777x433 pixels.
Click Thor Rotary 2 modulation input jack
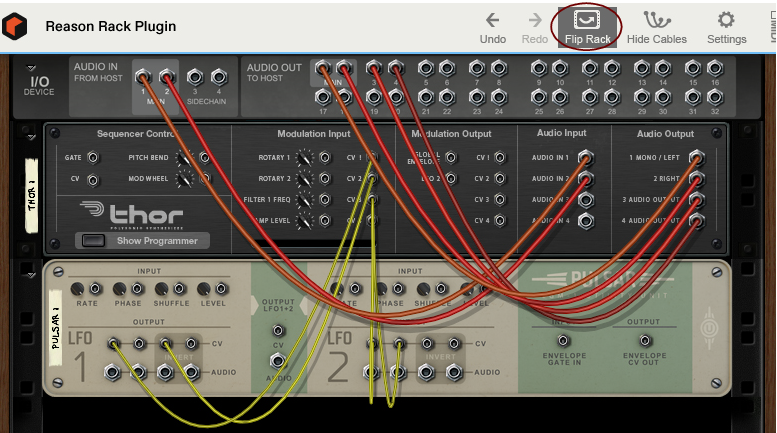[x=325, y=178]
